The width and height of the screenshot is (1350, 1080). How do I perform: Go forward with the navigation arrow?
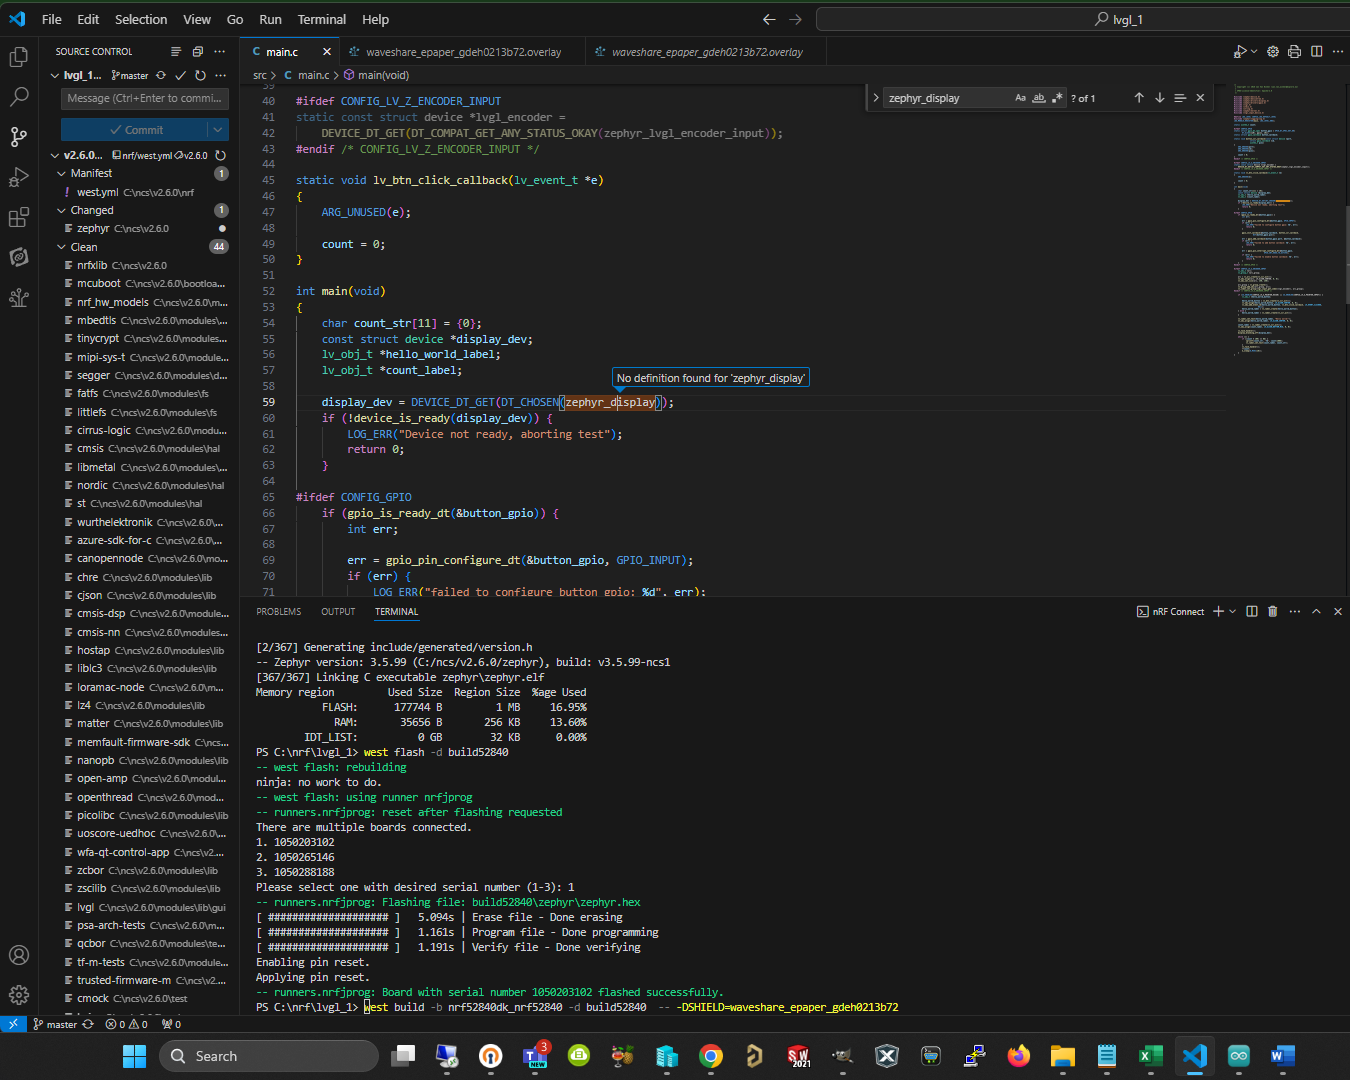(795, 19)
